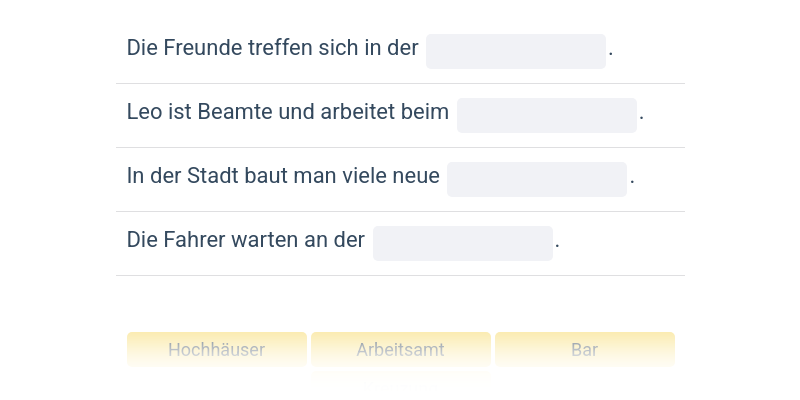The width and height of the screenshot is (800, 400).
Task: Choose the word tile 'Hochhäuser'
Action: [x=216, y=350]
